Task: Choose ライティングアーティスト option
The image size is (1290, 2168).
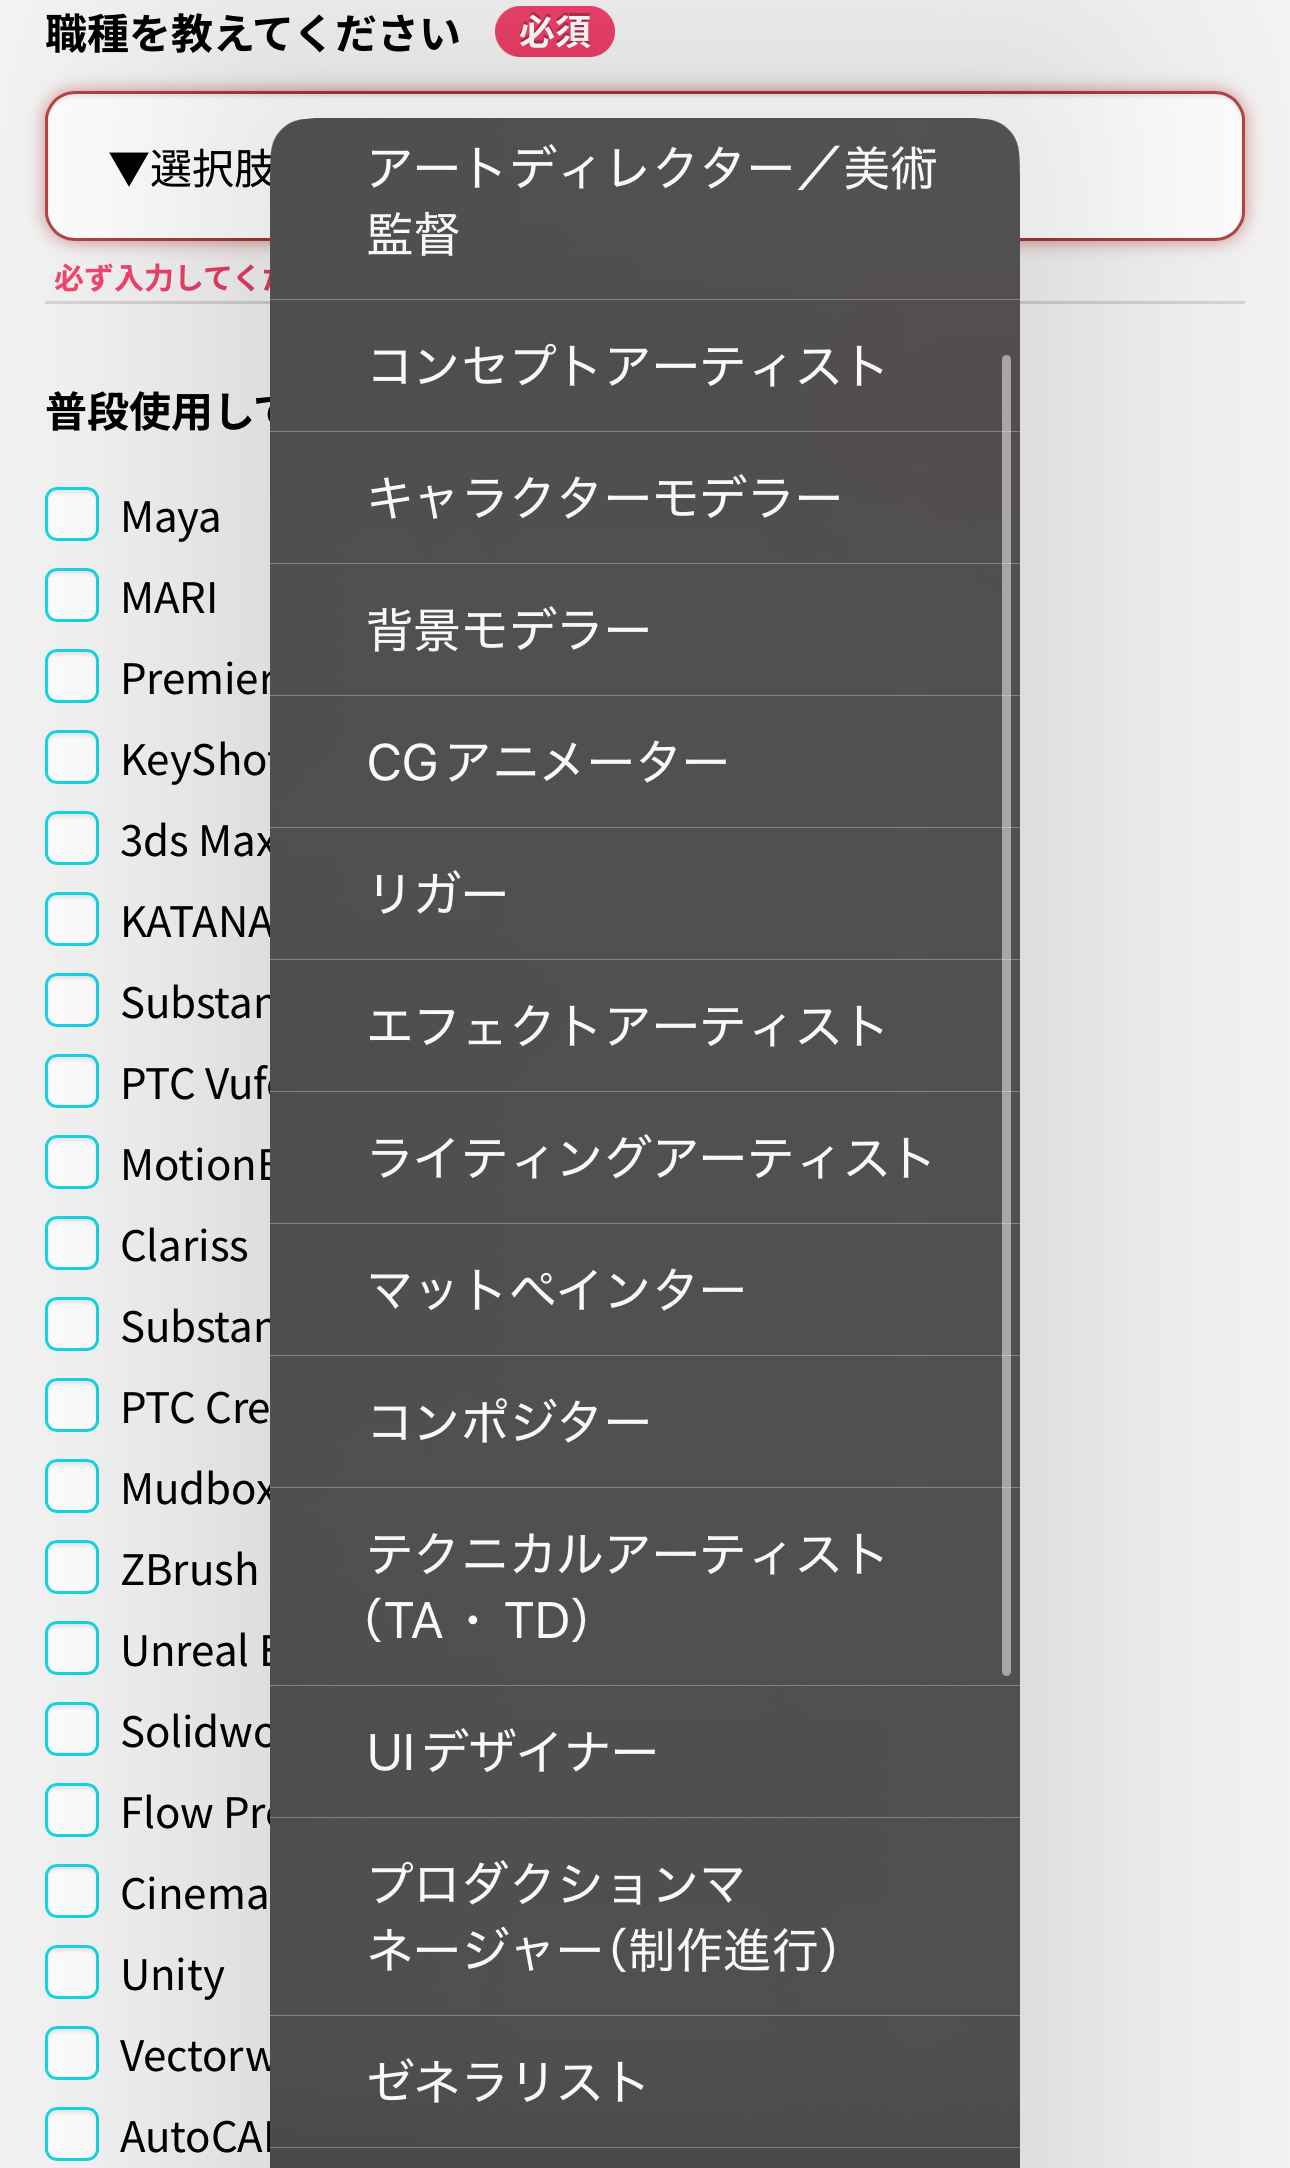Action: coord(644,1158)
